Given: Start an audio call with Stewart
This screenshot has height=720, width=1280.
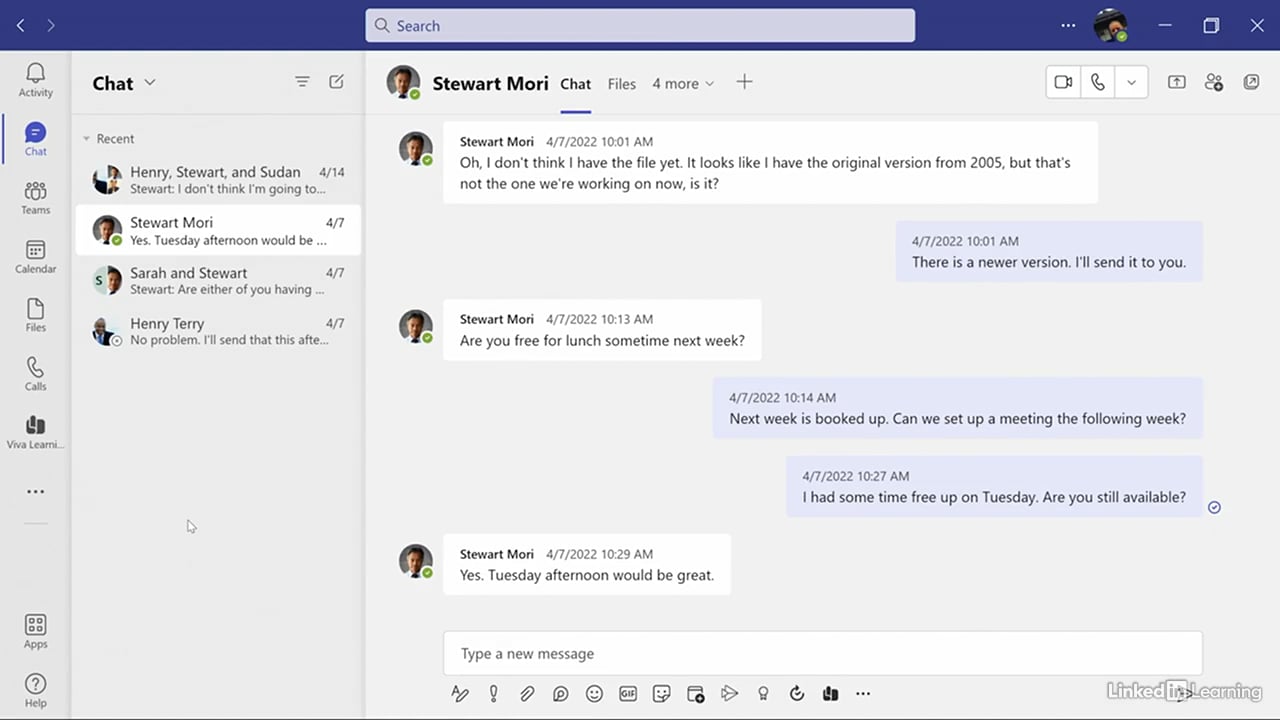Looking at the screenshot, I should pyautogui.click(x=1098, y=82).
